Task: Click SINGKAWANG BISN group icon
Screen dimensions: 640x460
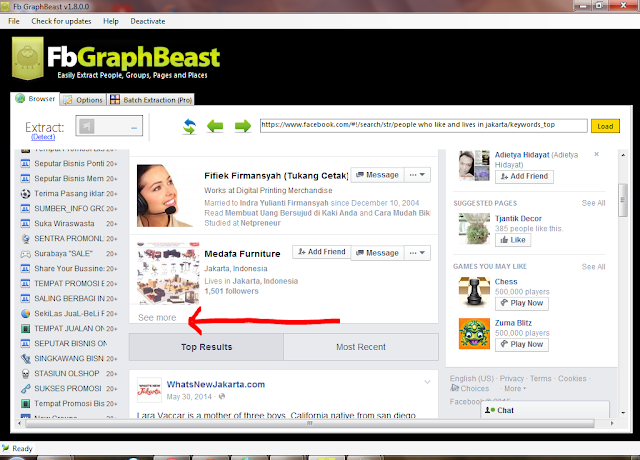Action: click(25, 359)
